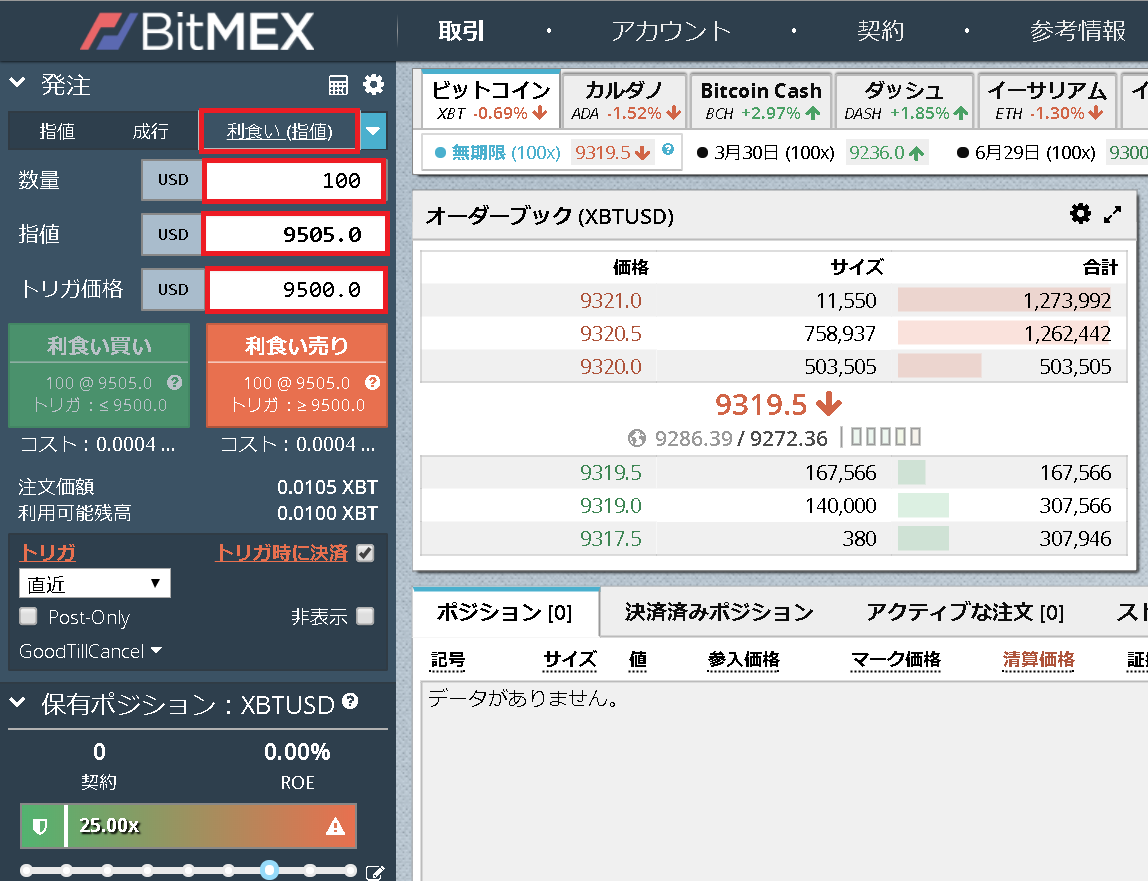This screenshot has width=1148, height=881.
Task: Select 6月29日 (100x) contract
Action: pyautogui.click(x=1026, y=152)
